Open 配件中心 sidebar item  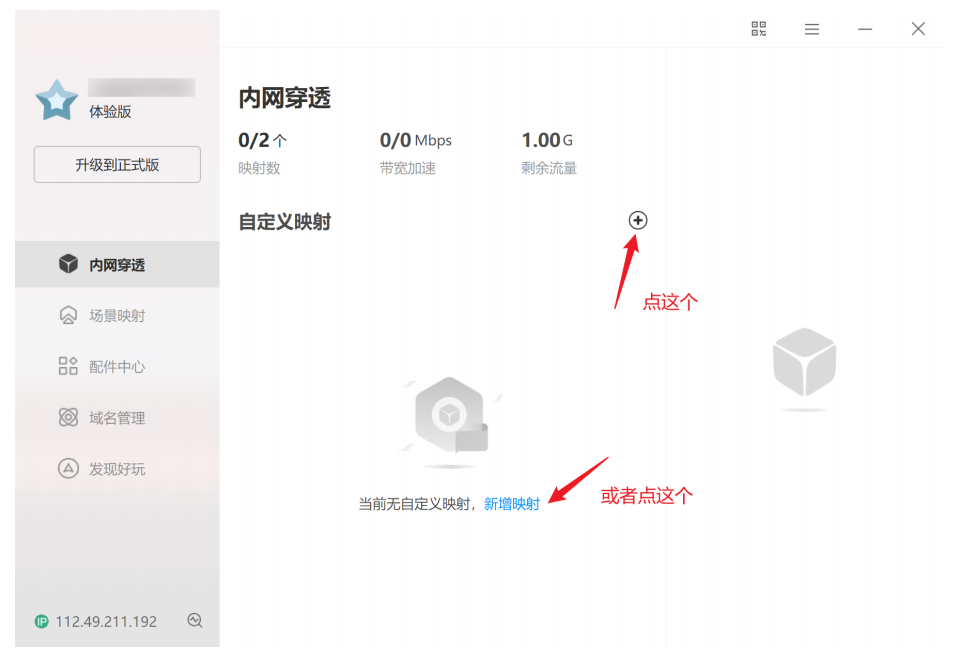[x=117, y=366]
